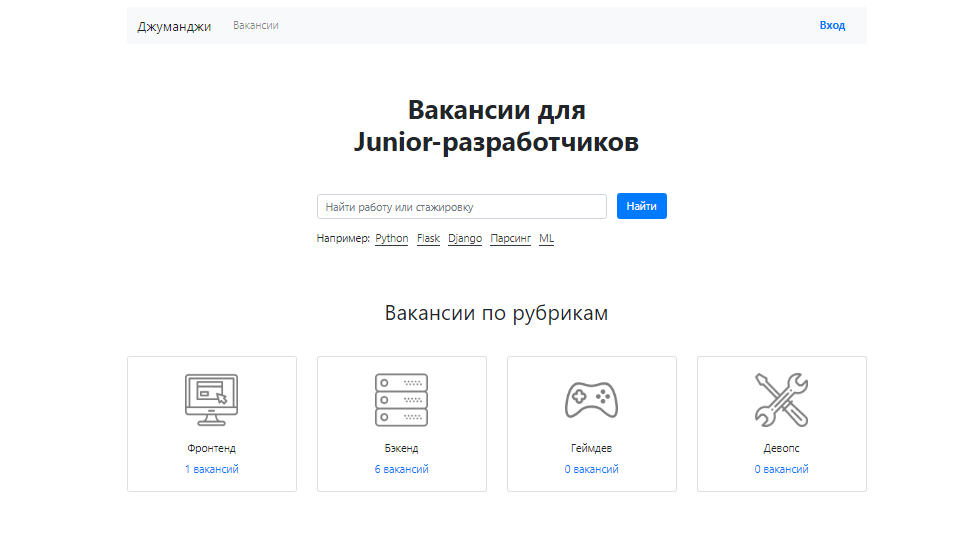Choose the Django example search tag
Screen dimensions: 962x538
coord(465,239)
